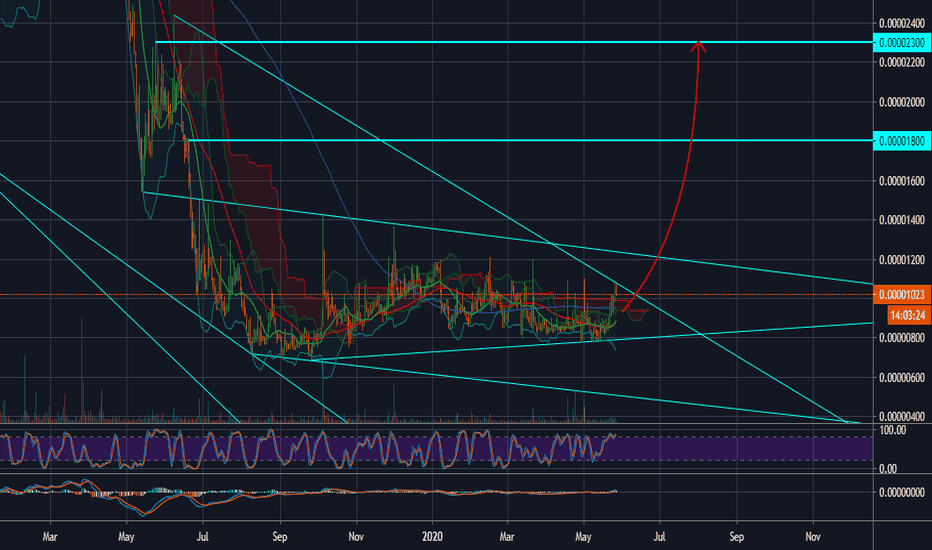Click the first Jul label on time axis
The width and height of the screenshot is (932, 550).
[x=203, y=537]
